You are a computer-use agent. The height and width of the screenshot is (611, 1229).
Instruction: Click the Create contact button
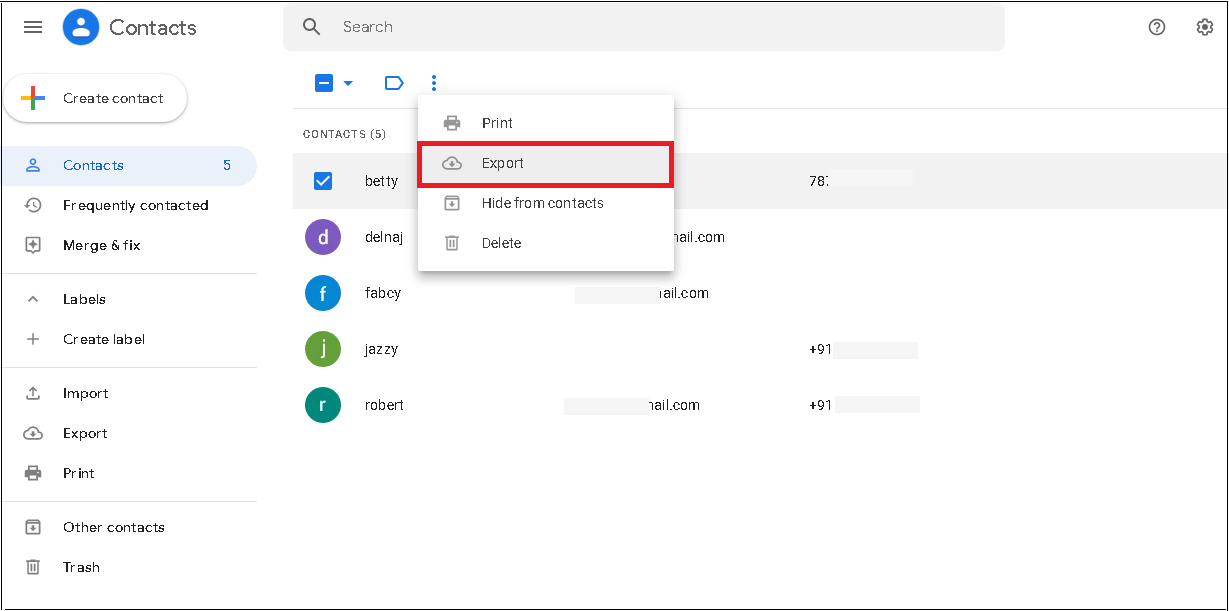[x=96, y=98]
